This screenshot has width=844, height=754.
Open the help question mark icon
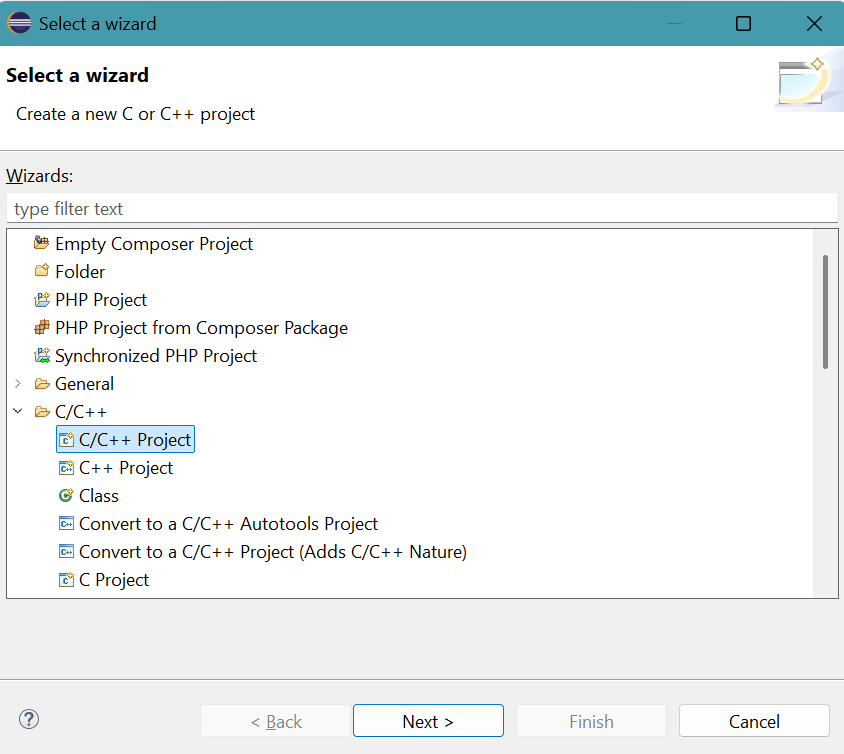pyautogui.click(x=29, y=720)
